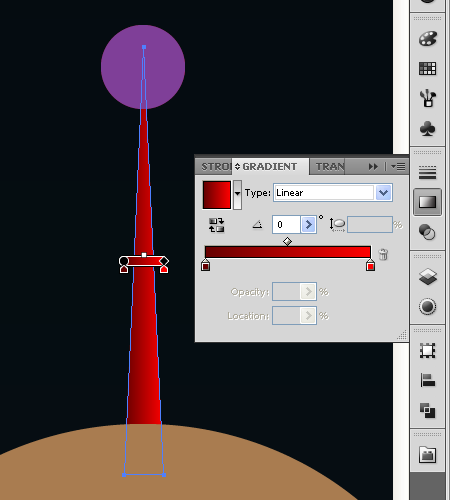Open the gradient swatch presets dropdown arrow
Viewport: 450px width, 500px height.
(237, 195)
